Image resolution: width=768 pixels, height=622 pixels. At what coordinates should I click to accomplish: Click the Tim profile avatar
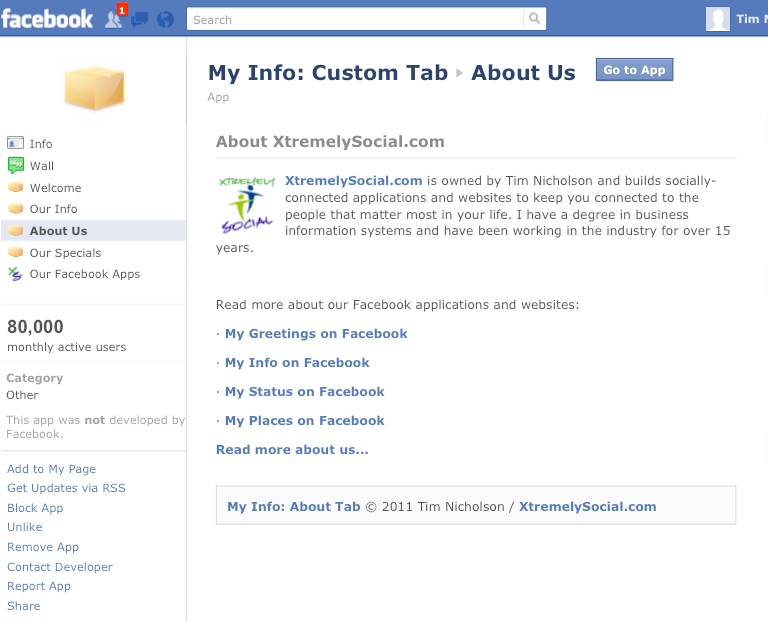(718, 19)
